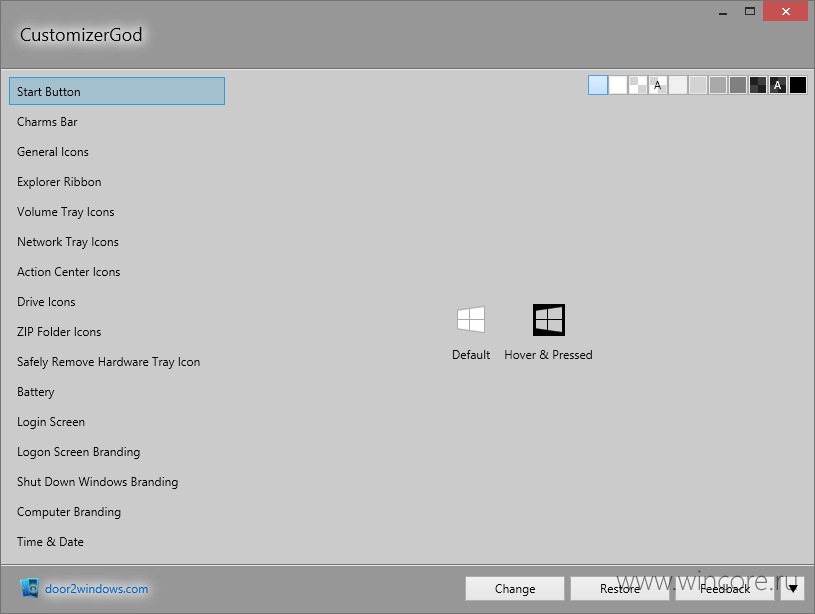Viewport: 815px width, 614px height.
Task: Open Drive Icons list item
Action: [117, 302]
